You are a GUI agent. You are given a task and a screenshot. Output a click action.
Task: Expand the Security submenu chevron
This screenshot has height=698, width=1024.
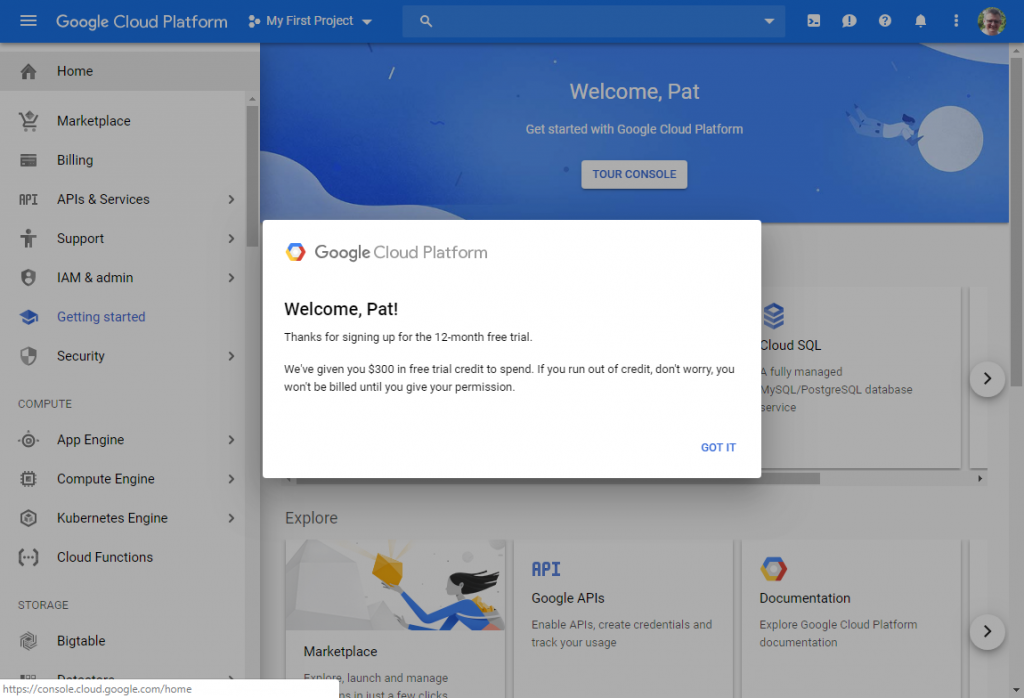(x=231, y=356)
